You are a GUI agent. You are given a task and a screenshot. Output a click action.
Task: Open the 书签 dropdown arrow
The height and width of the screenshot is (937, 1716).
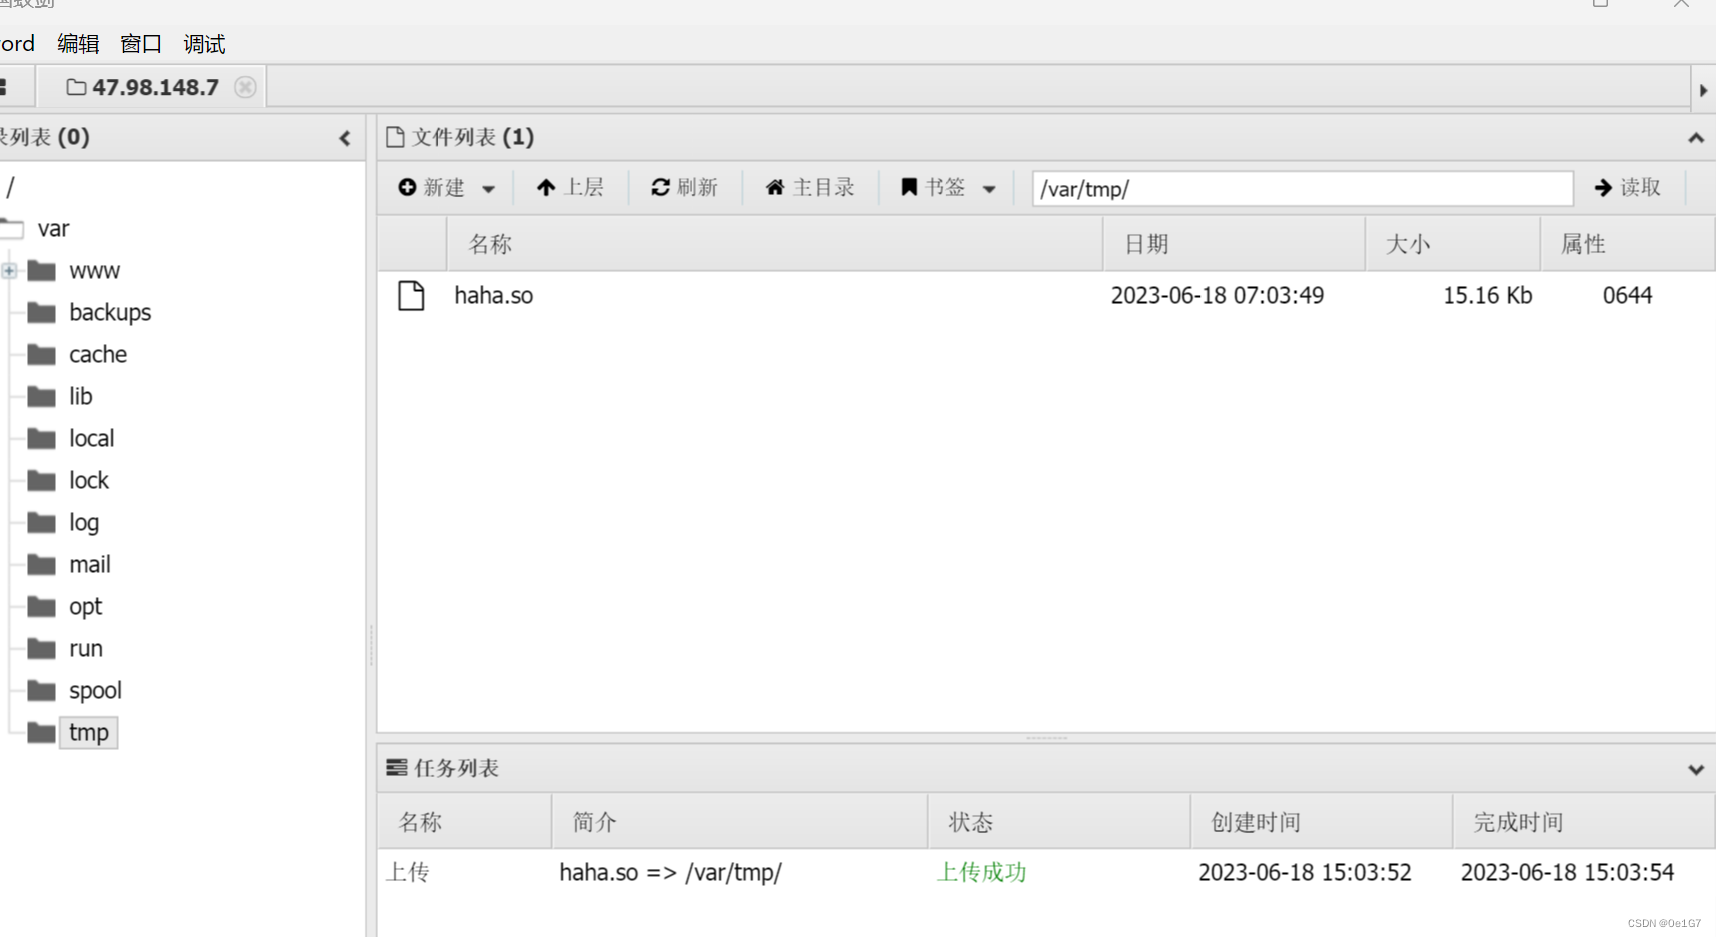(989, 188)
